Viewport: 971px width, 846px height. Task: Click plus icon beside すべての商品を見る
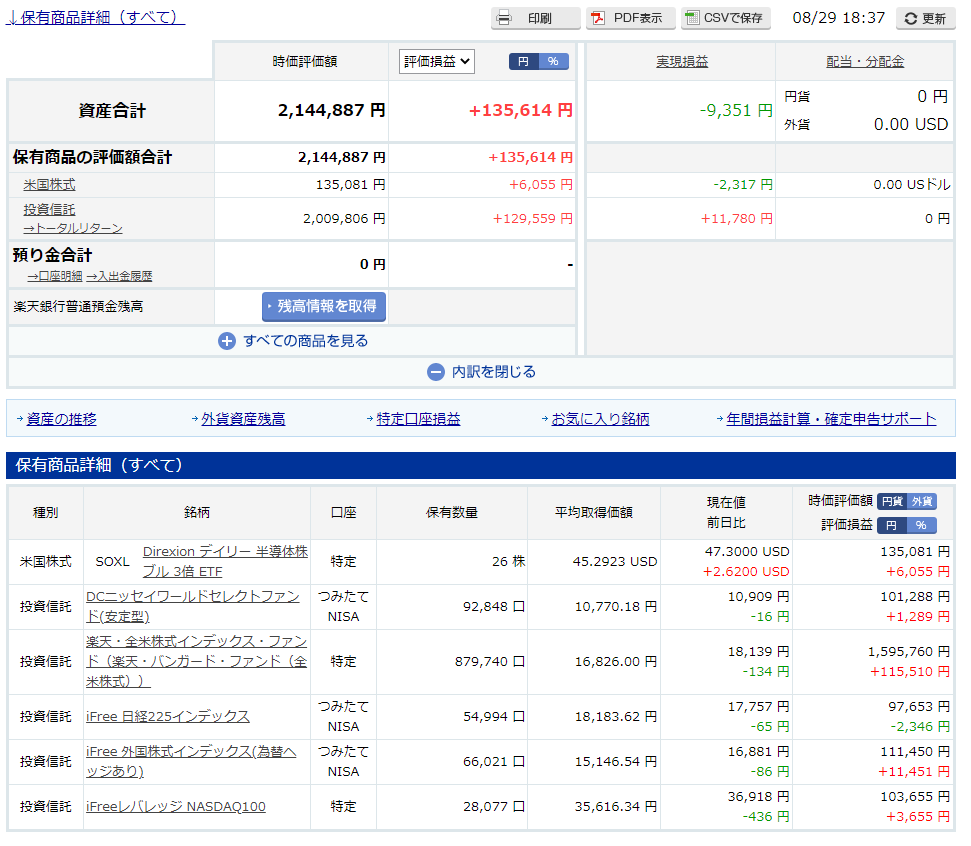[x=227, y=341]
